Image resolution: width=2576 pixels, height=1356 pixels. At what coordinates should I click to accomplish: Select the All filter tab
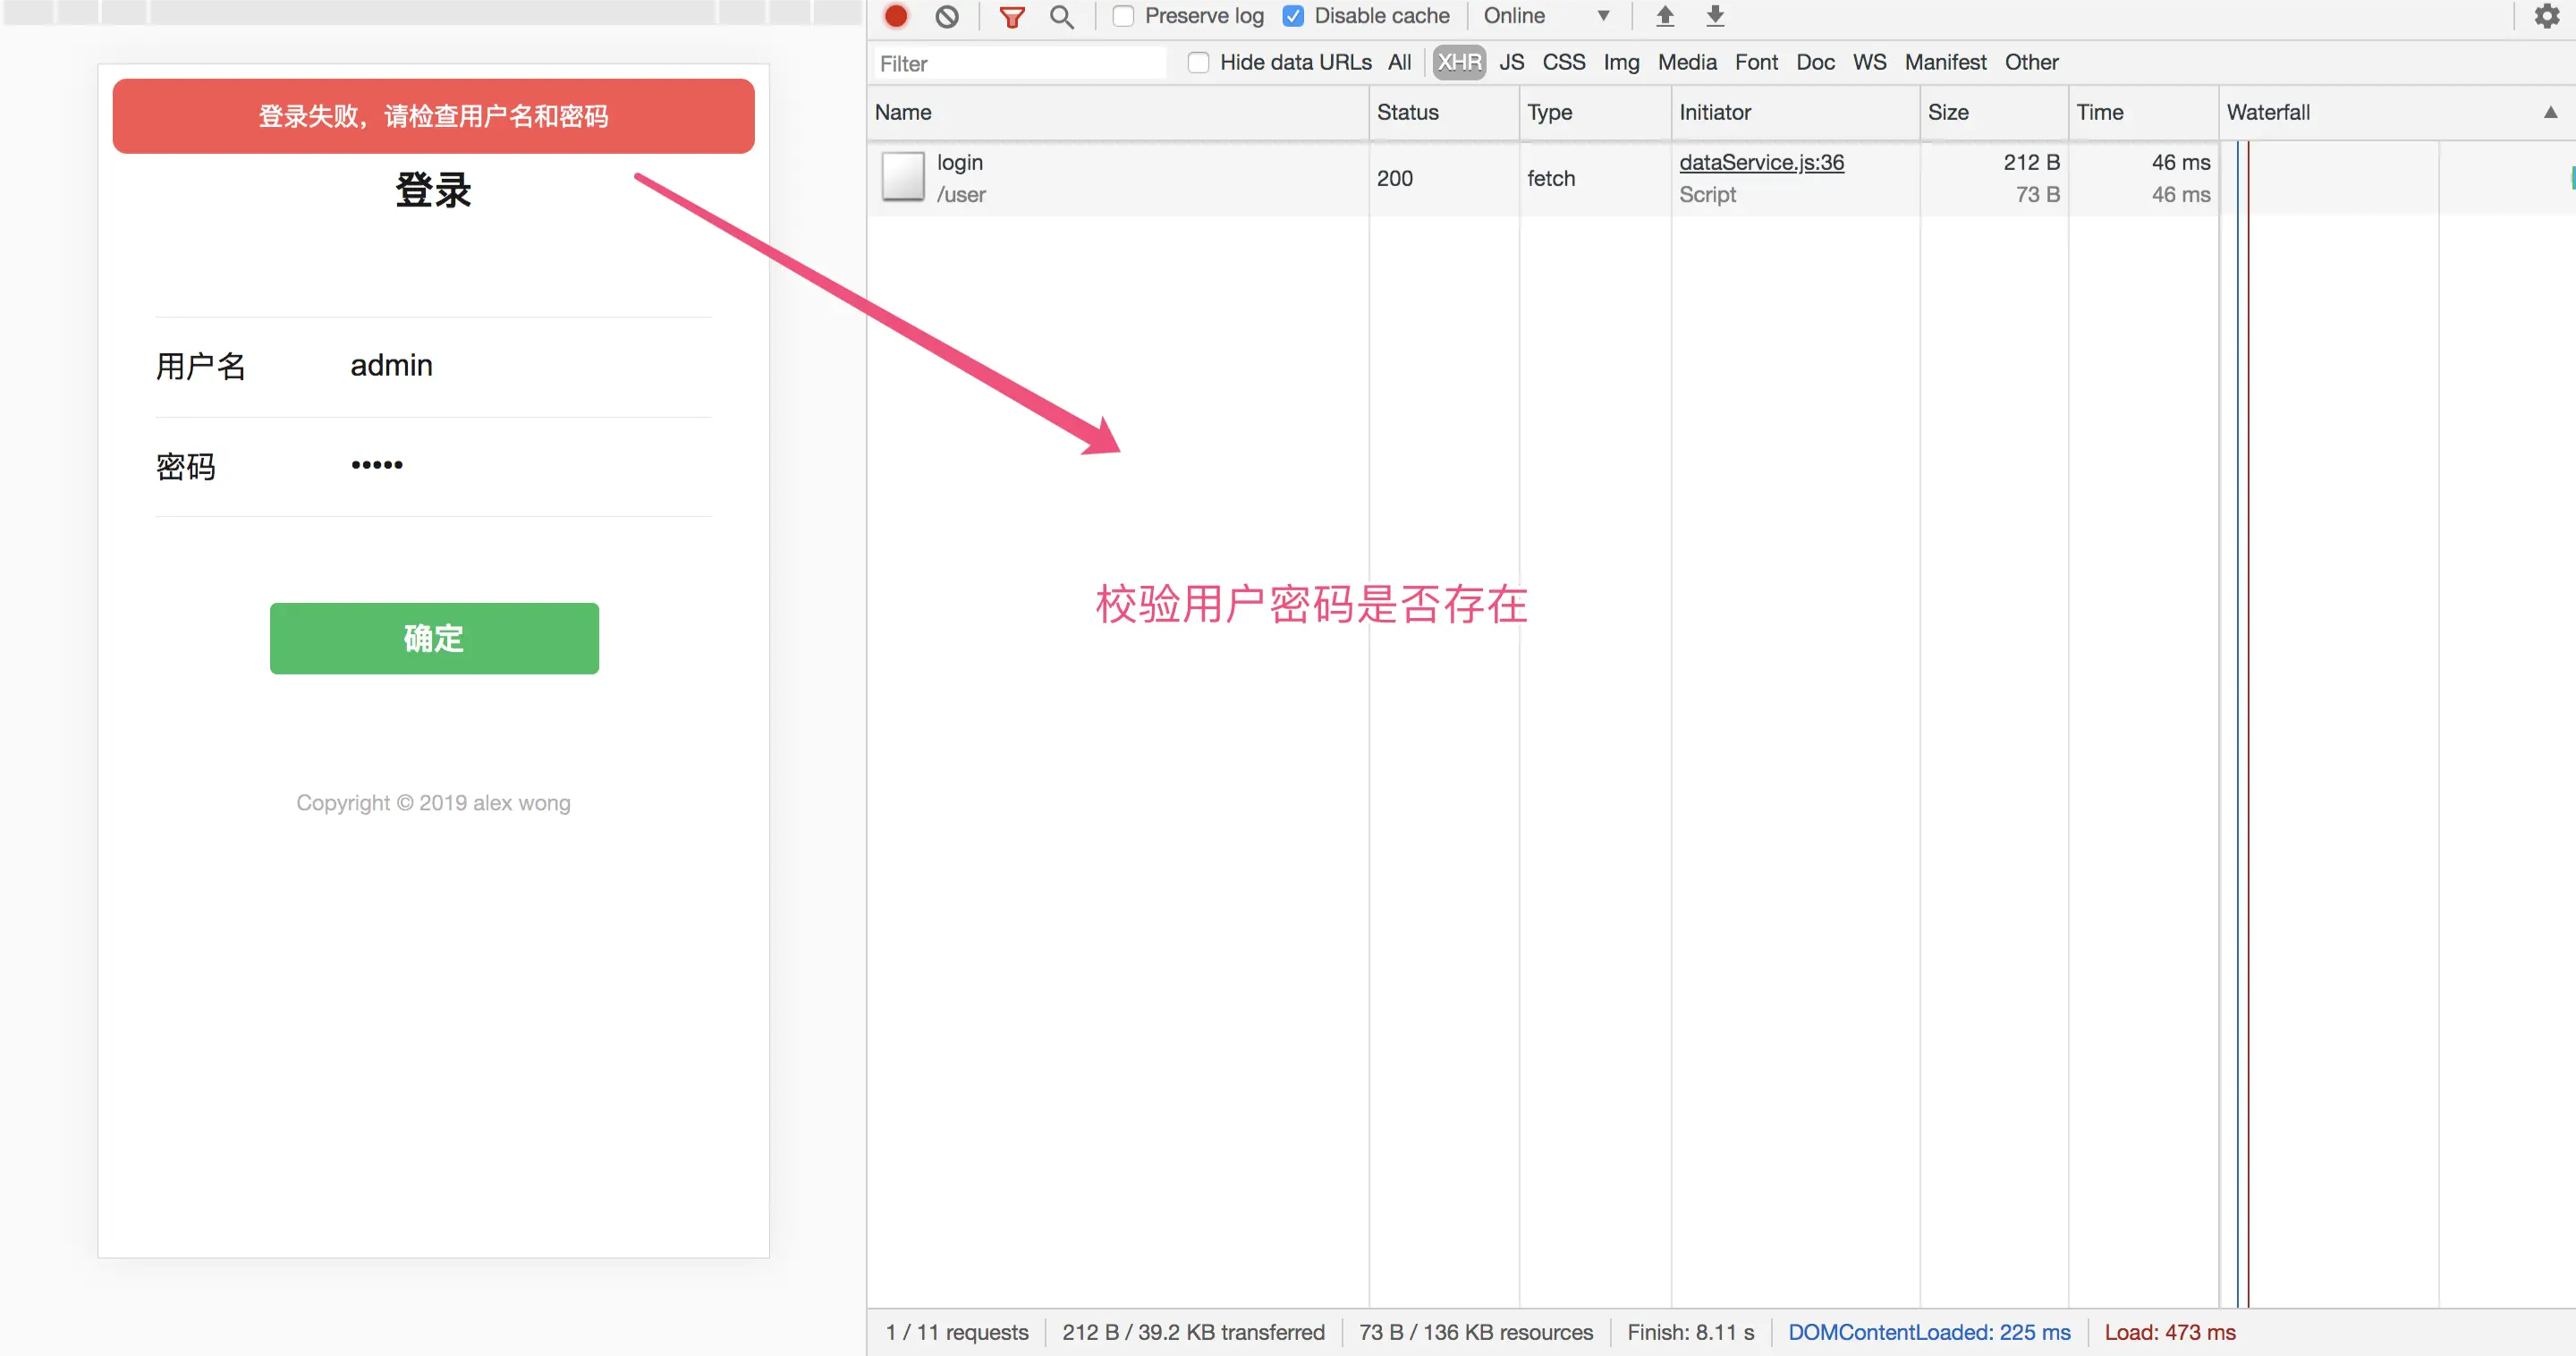tap(1399, 62)
